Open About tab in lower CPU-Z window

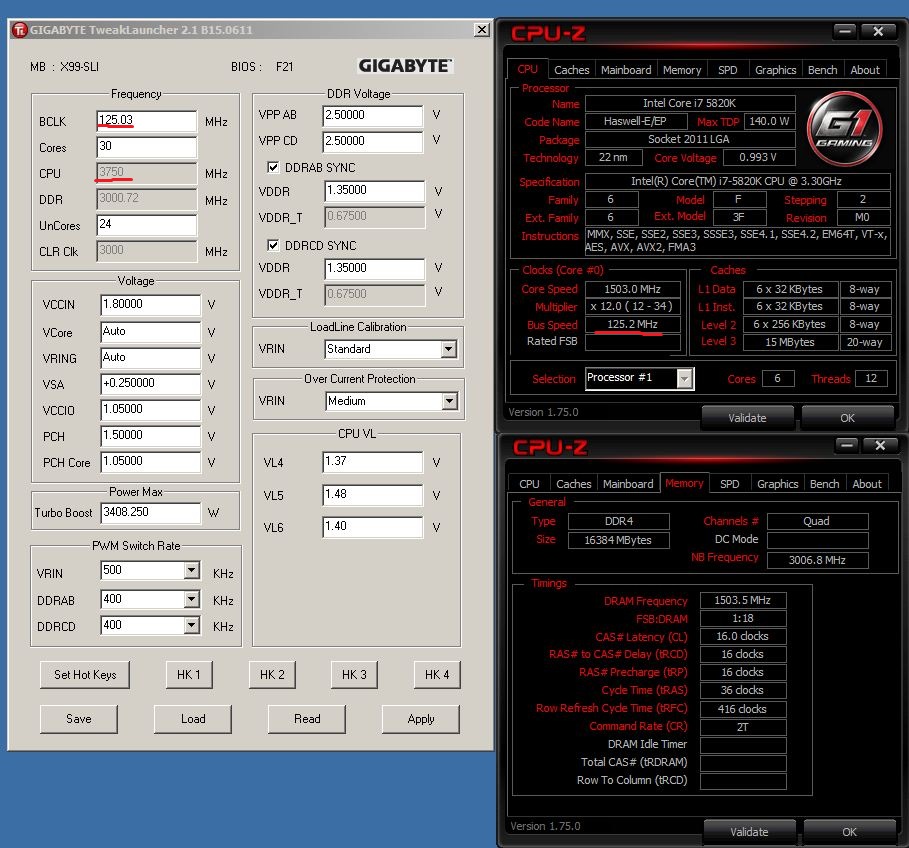pyautogui.click(x=867, y=484)
